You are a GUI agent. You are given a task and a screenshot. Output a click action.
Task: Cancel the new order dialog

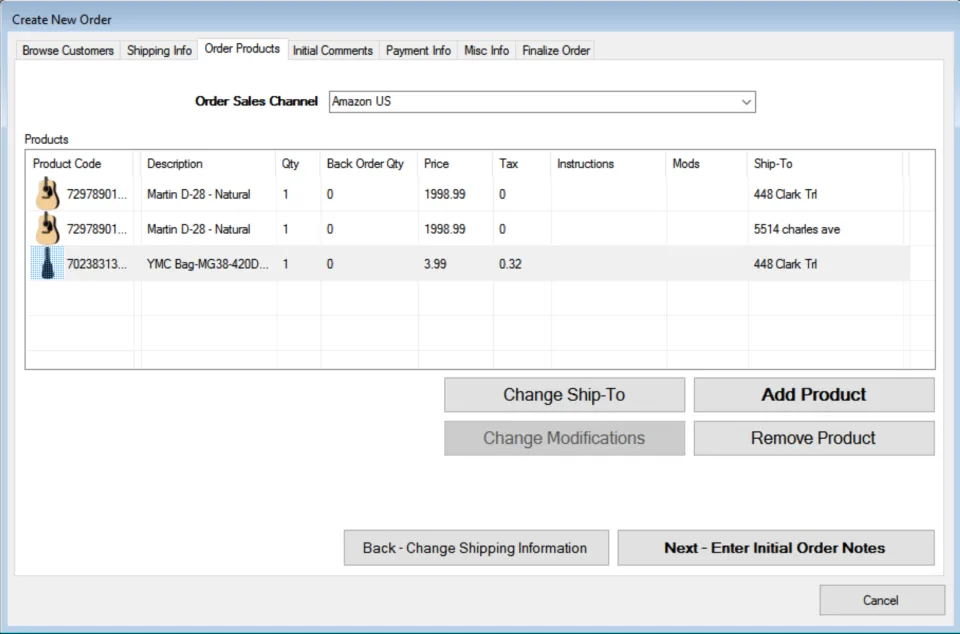[x=882, y=600]
